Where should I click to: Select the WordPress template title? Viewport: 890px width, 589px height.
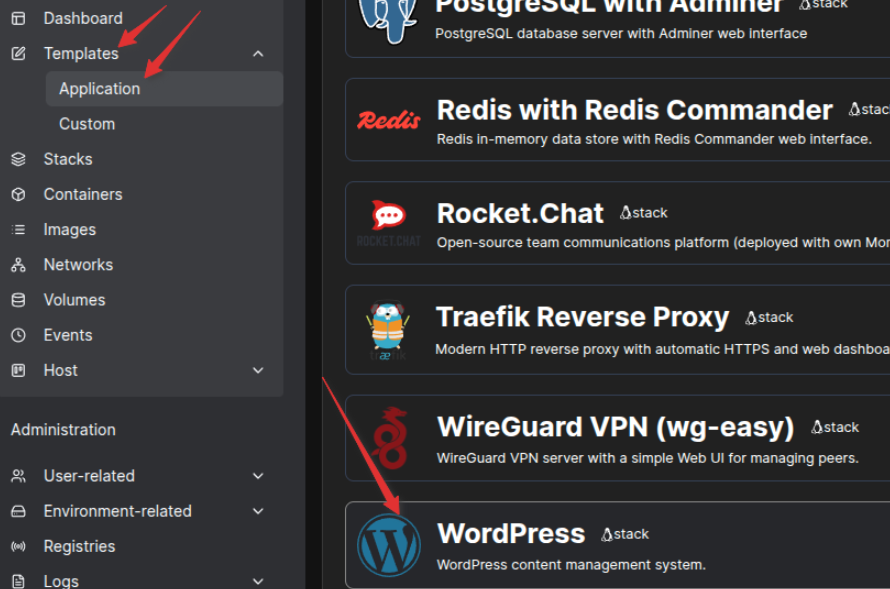pos(511,533)
